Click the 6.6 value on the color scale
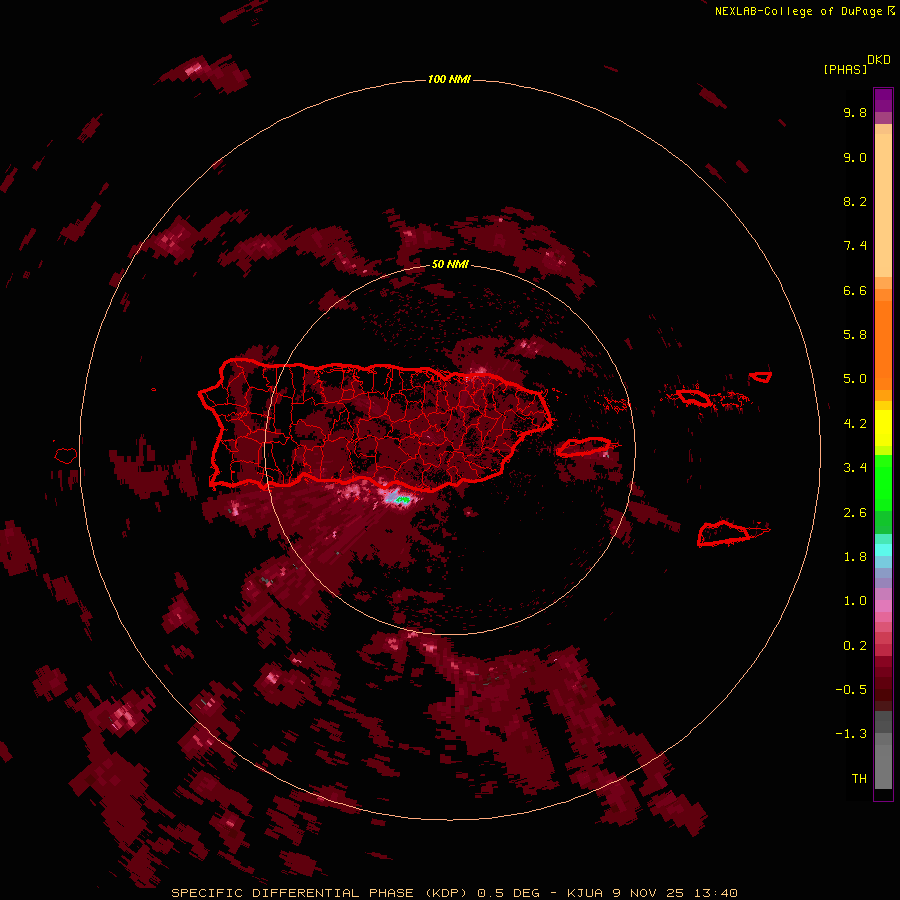This screenshot has width=900, height=900. pyautogui.click(x=855, y=290)
